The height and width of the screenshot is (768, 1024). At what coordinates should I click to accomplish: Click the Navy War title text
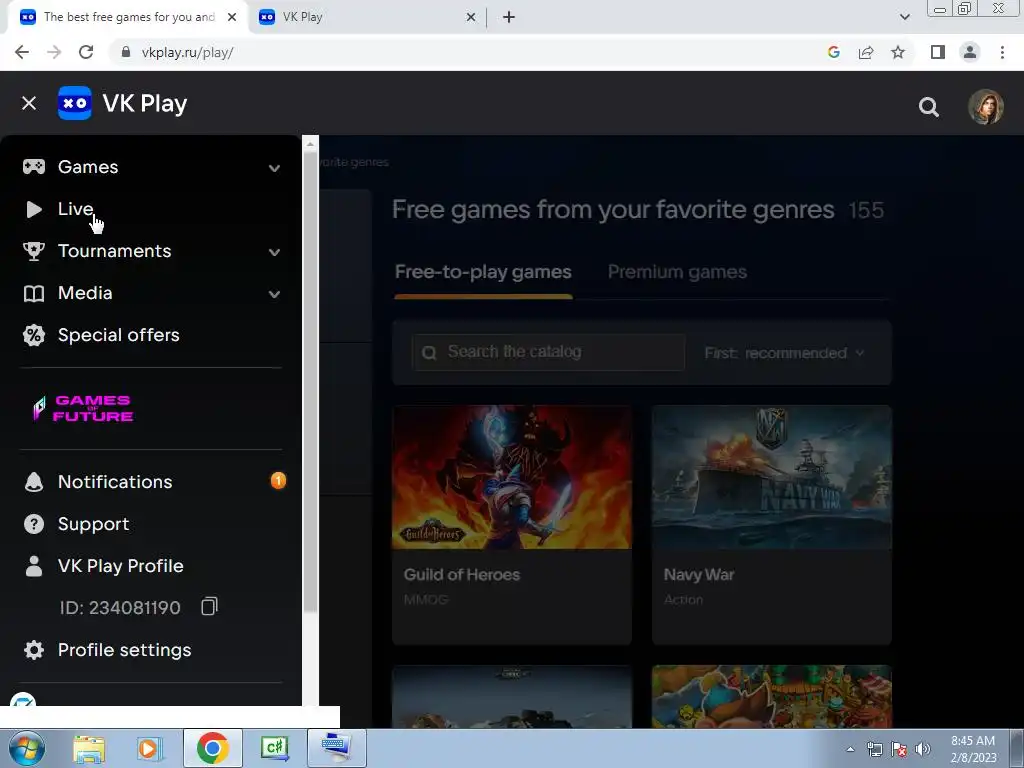point(699,575)
